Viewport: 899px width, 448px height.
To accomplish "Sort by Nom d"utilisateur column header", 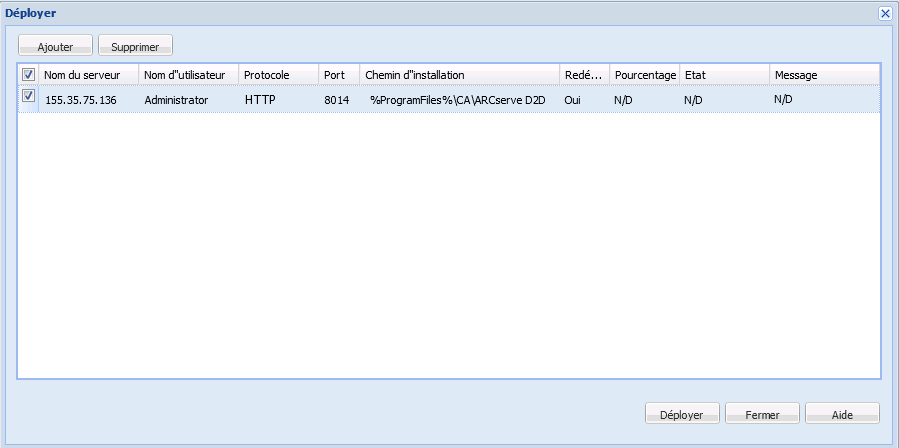I will tap(189, 75).
